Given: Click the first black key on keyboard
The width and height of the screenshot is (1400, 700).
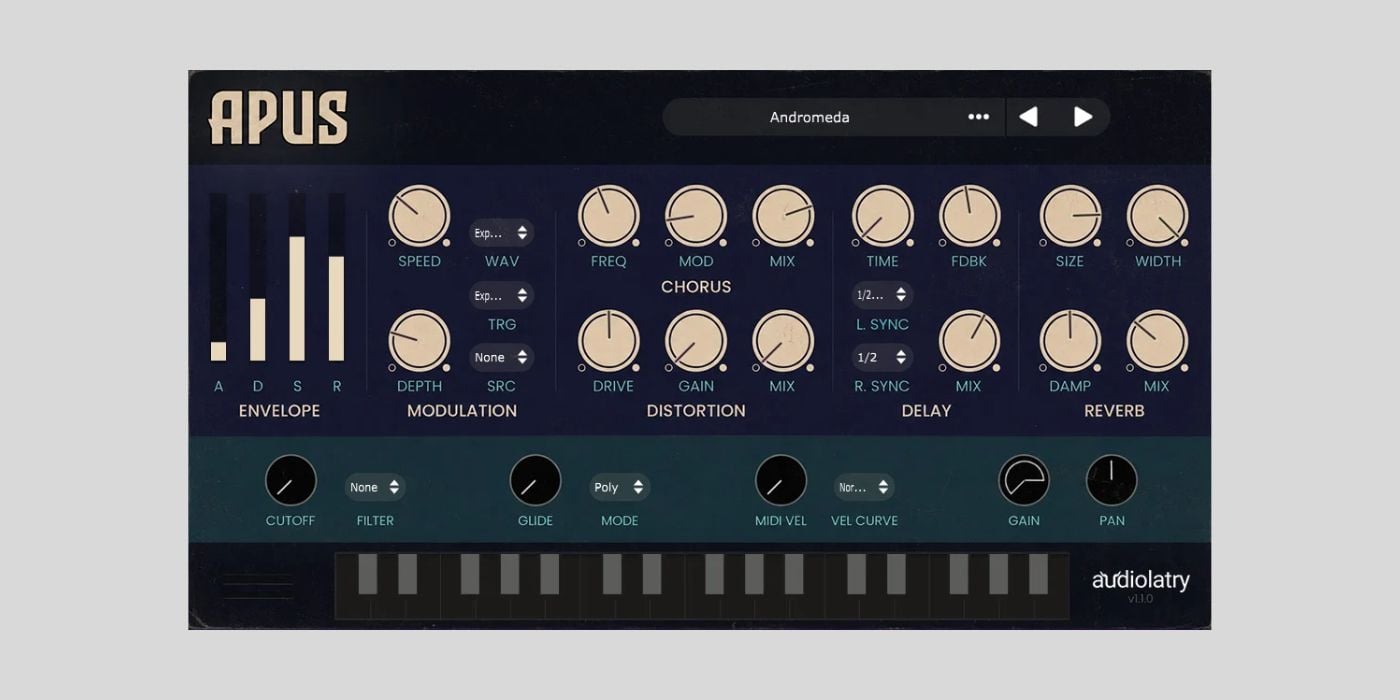Looking at the screenshot, I should [x=368, y=574].
